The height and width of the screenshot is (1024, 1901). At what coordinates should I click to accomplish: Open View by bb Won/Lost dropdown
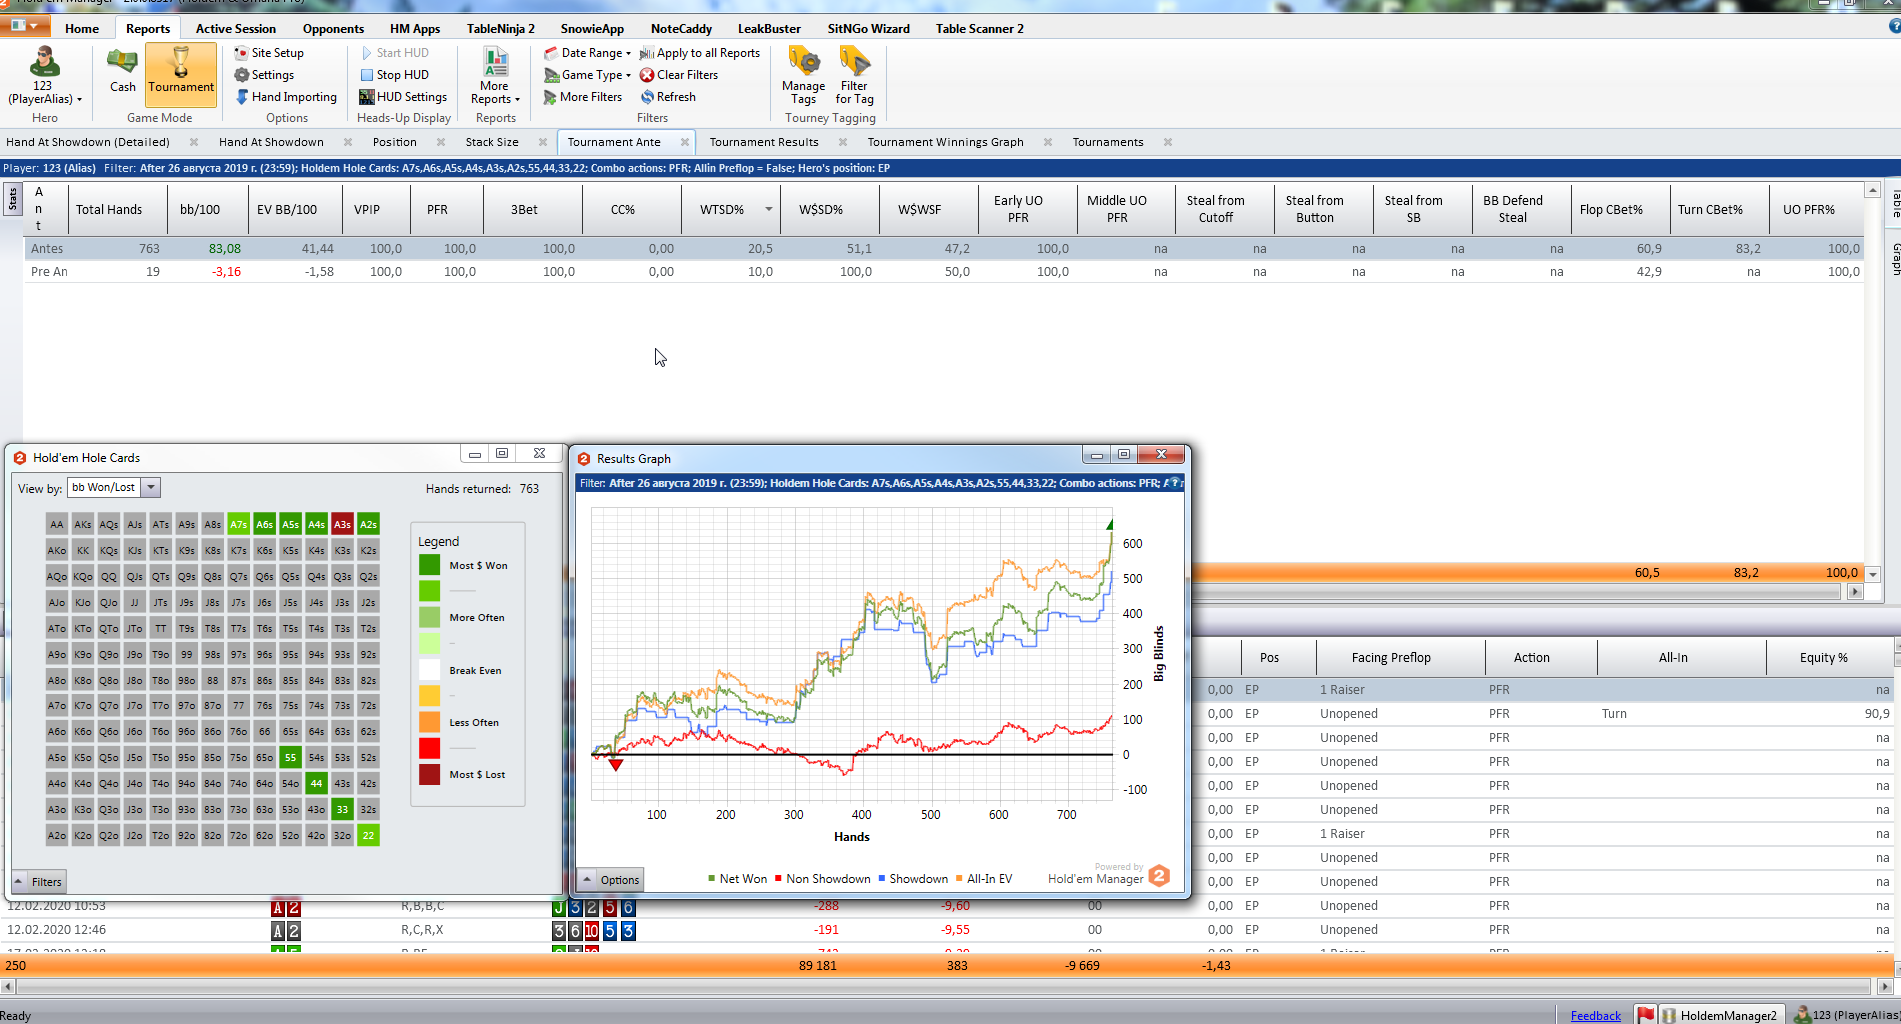[151, 488]
